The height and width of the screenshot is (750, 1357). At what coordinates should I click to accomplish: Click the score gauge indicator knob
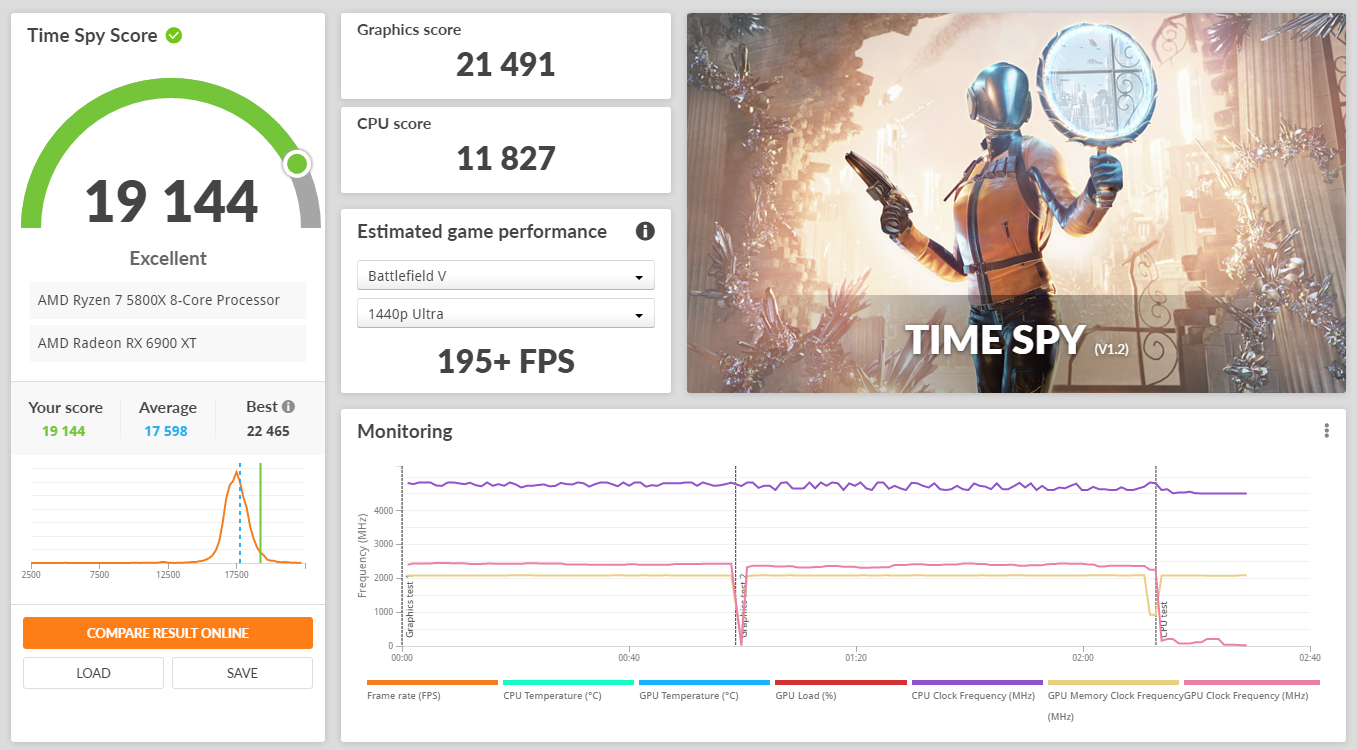[296, 164]
